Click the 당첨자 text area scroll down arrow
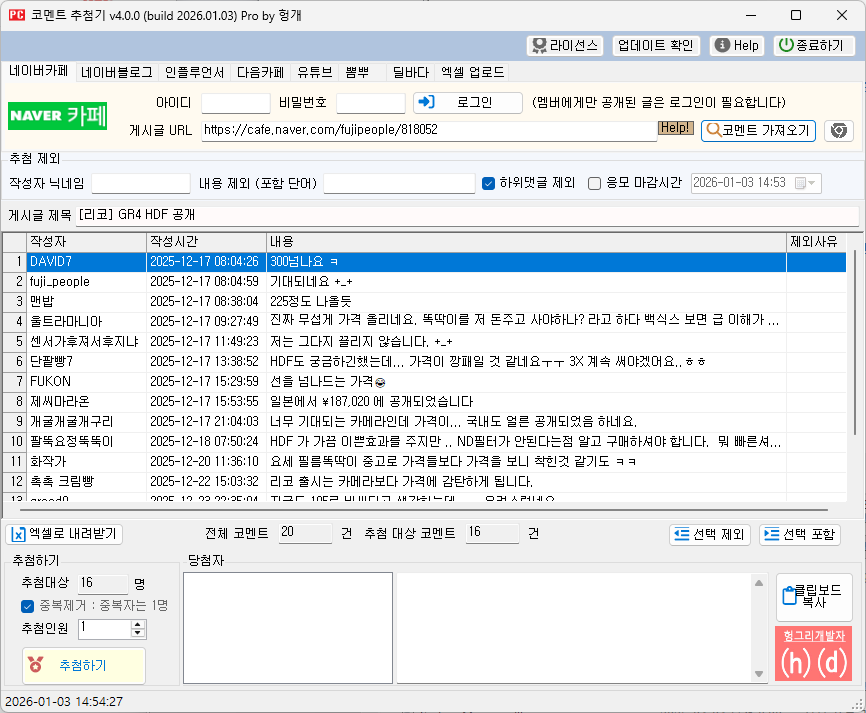 tap(759, 673)
